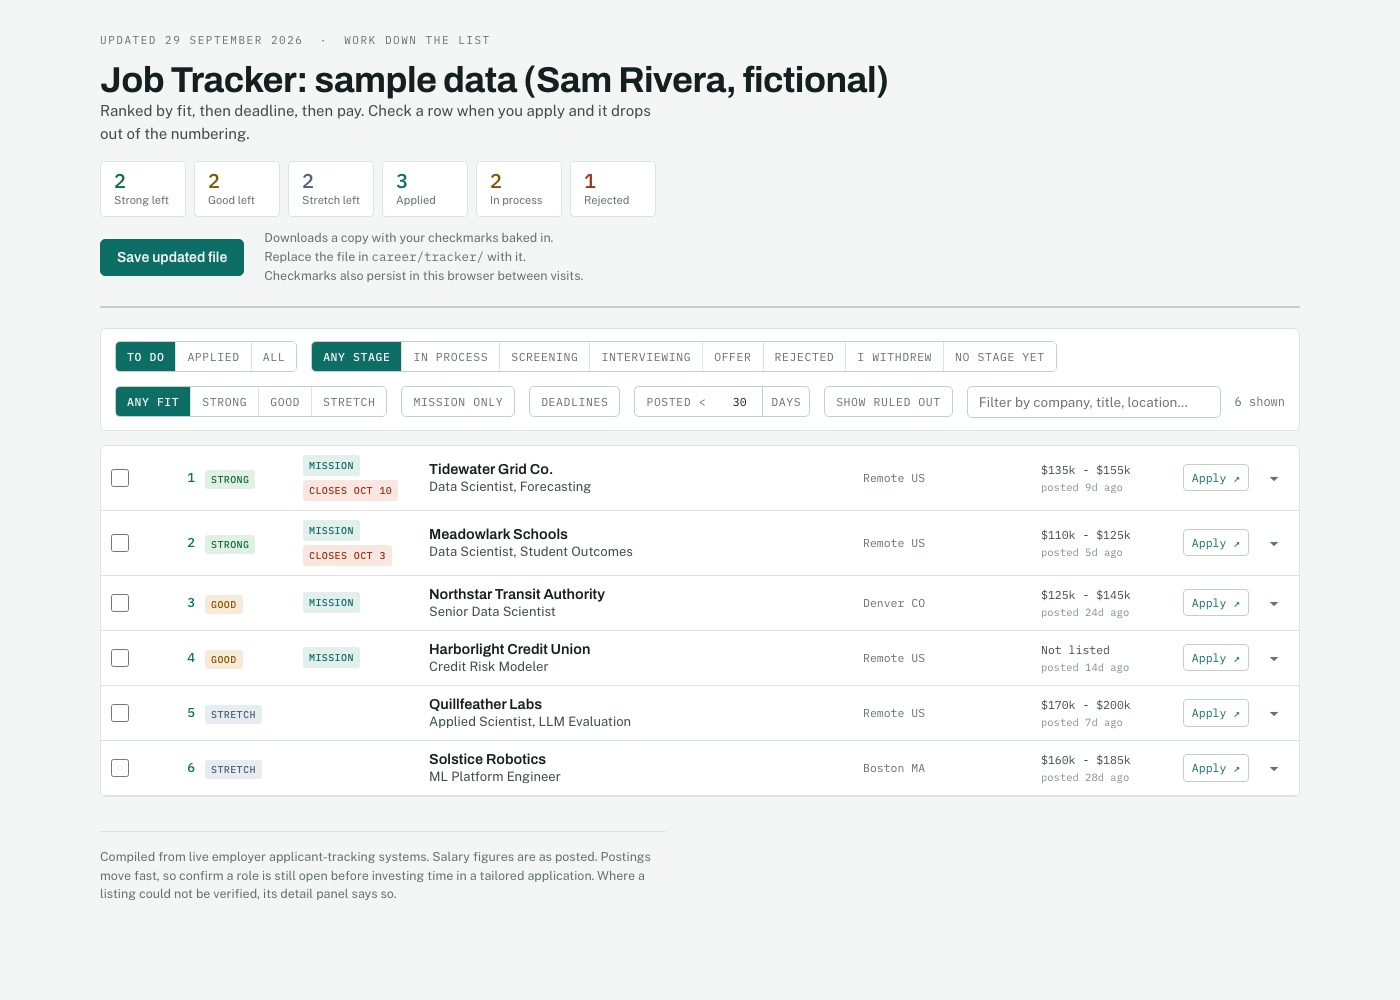Click the Save updated file button
Image resolution: width=1400 pixels, height=1000 pixels.
coord(172,257)
